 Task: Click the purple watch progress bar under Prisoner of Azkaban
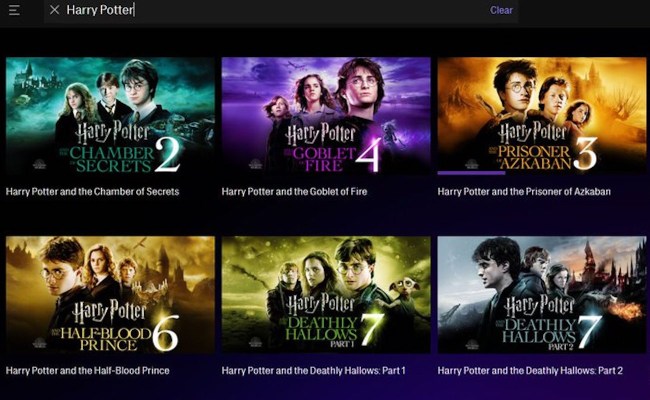[471, 172]
